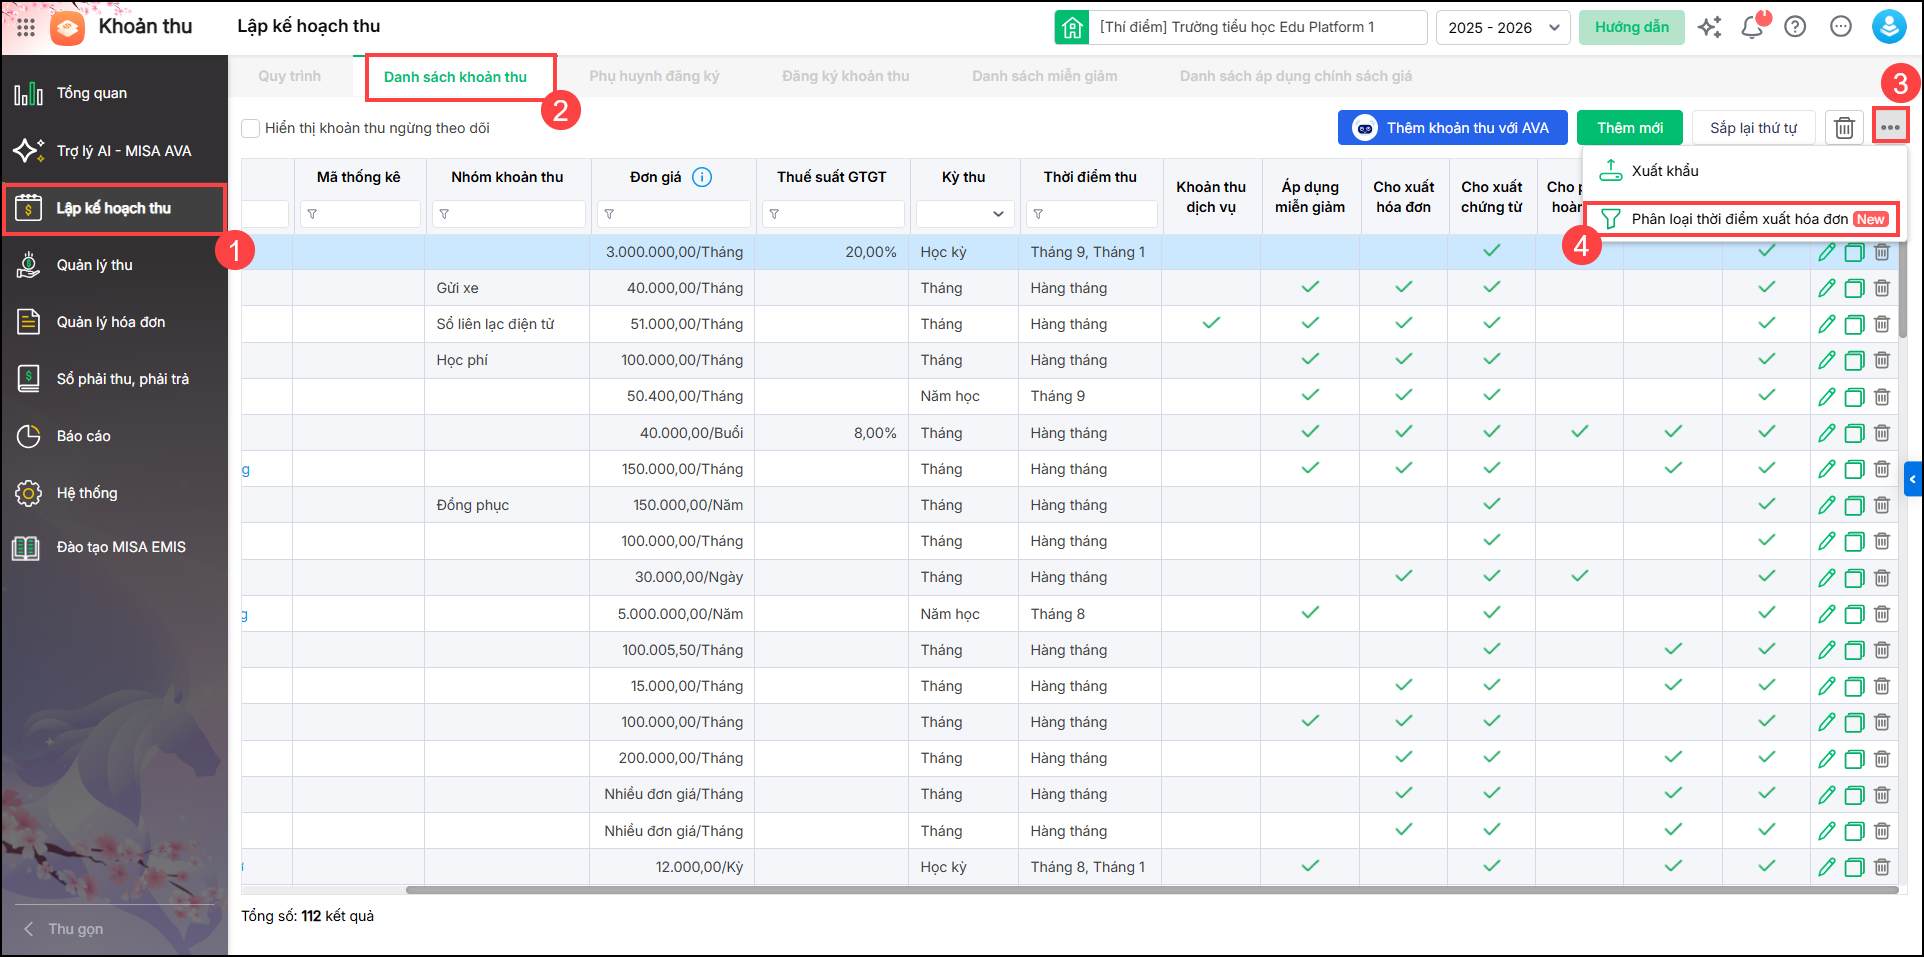Toggle Hiển thị khoản thu ngừng theo dõi checkbox
This screenshot has height=957, width=1924.
[x=251, y=128]
